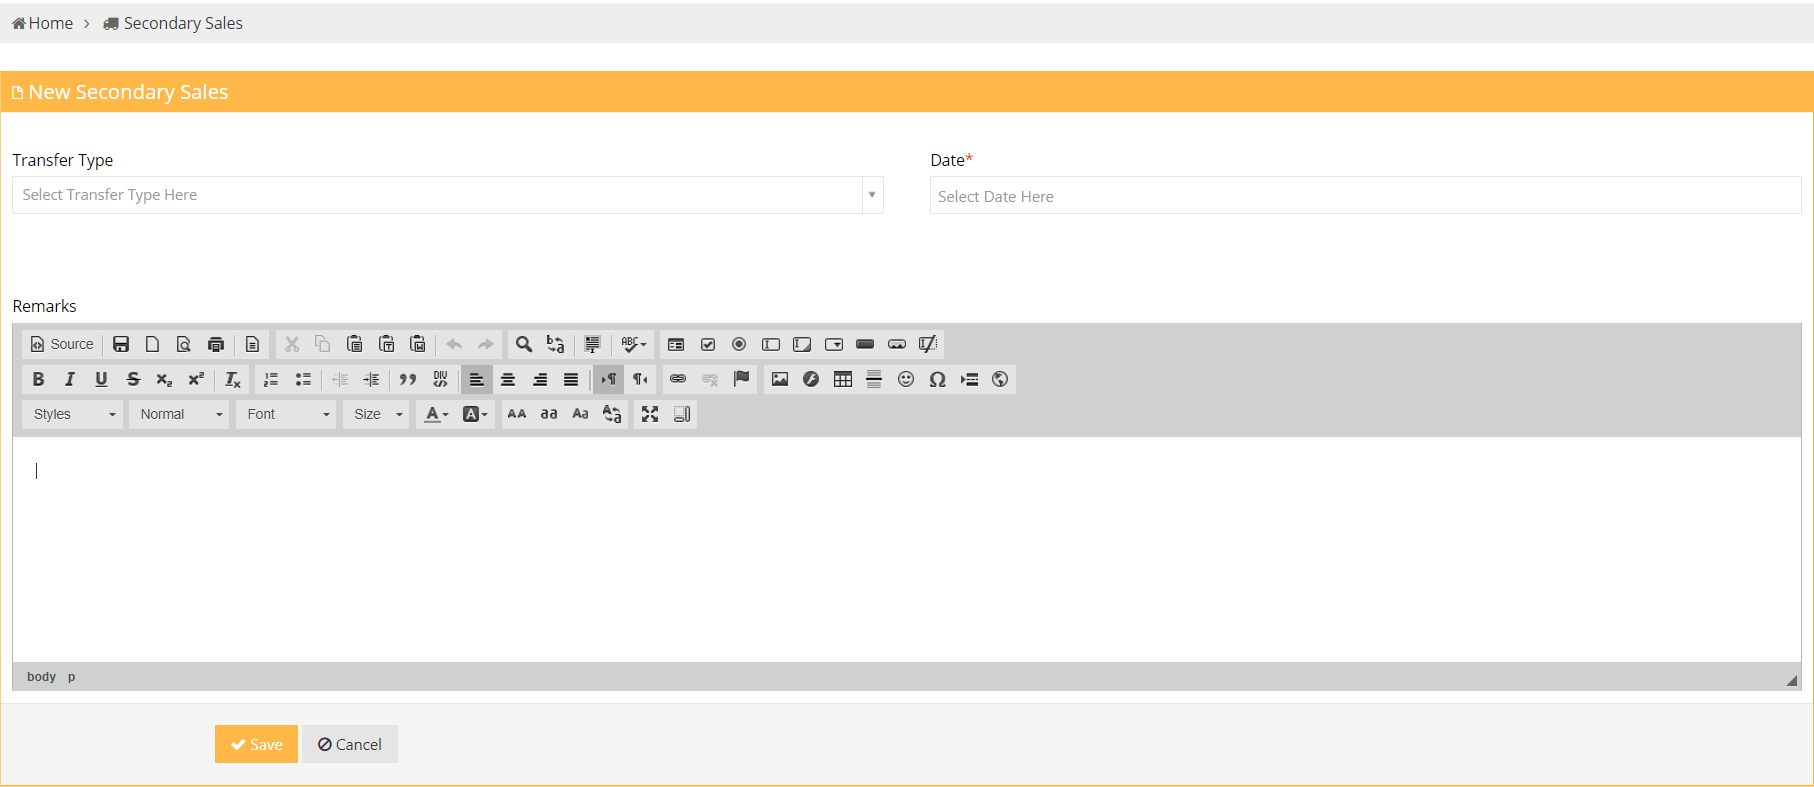Click Paste from Word icon
Image resolution: width=1814 pixels, height=787 pixels.
point(418,344)
